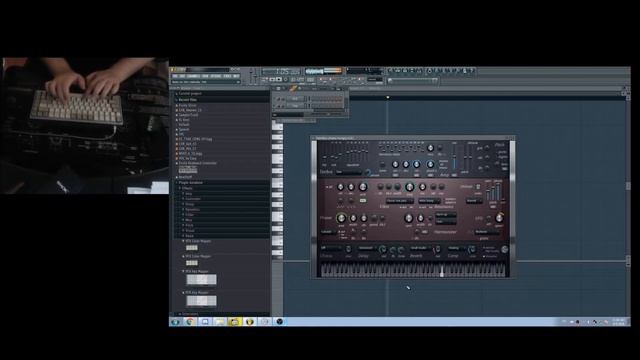
Task: Open the Comp preset dropdown
Action: point(455,248)
